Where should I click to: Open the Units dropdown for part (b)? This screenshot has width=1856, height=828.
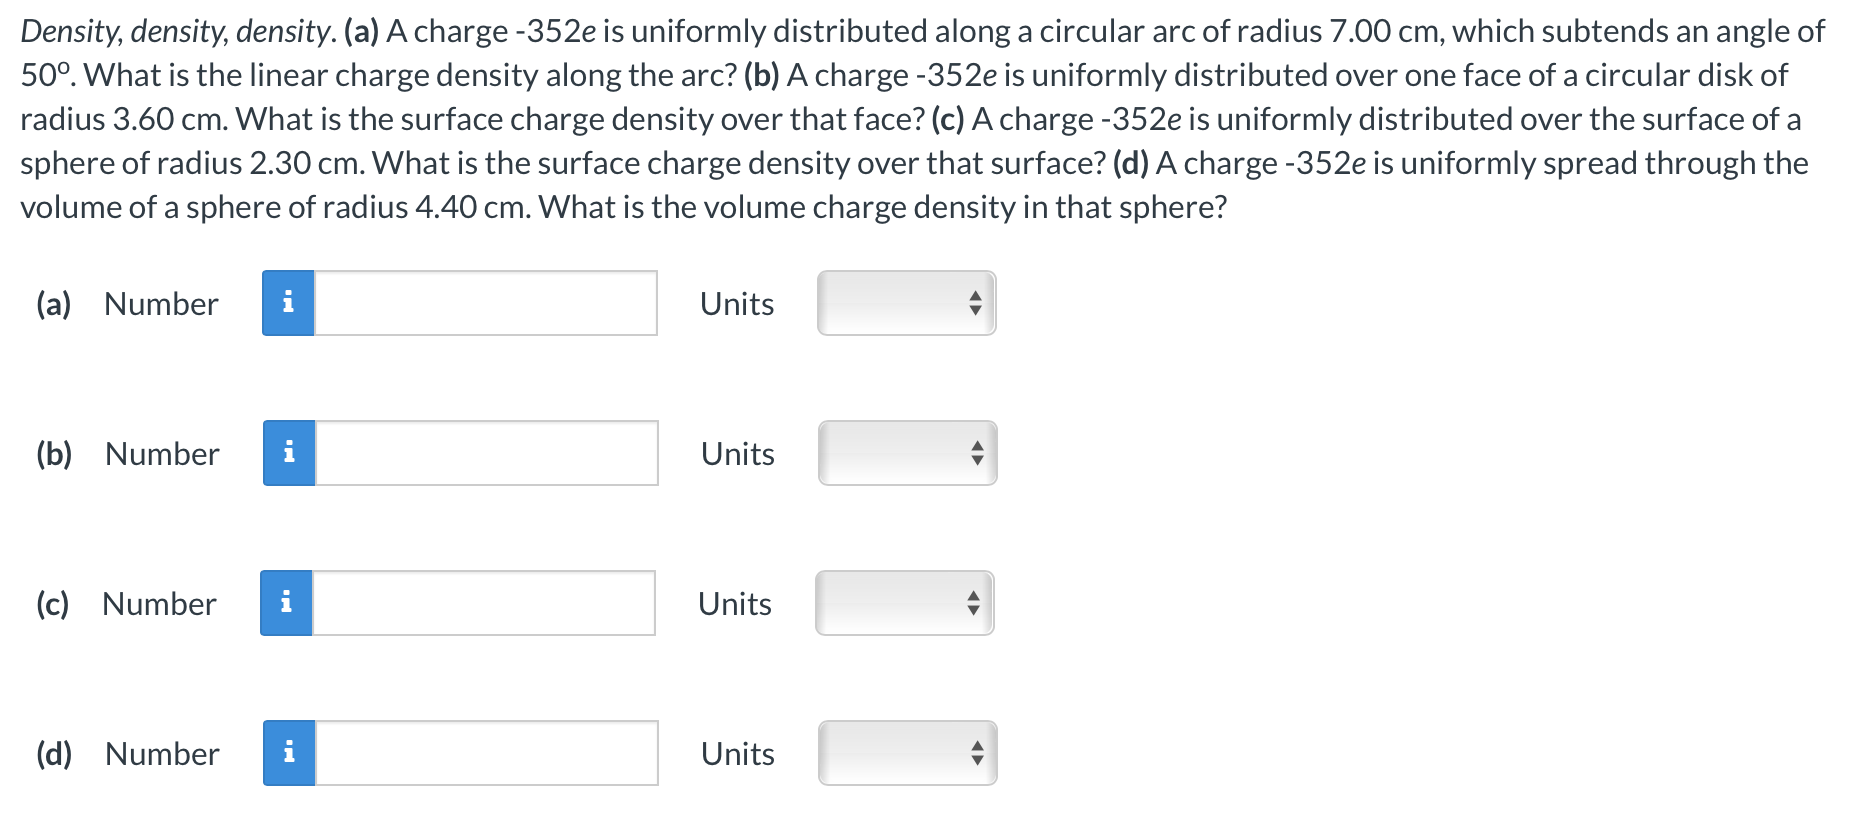pyautogui.click(x=905, y=454)
